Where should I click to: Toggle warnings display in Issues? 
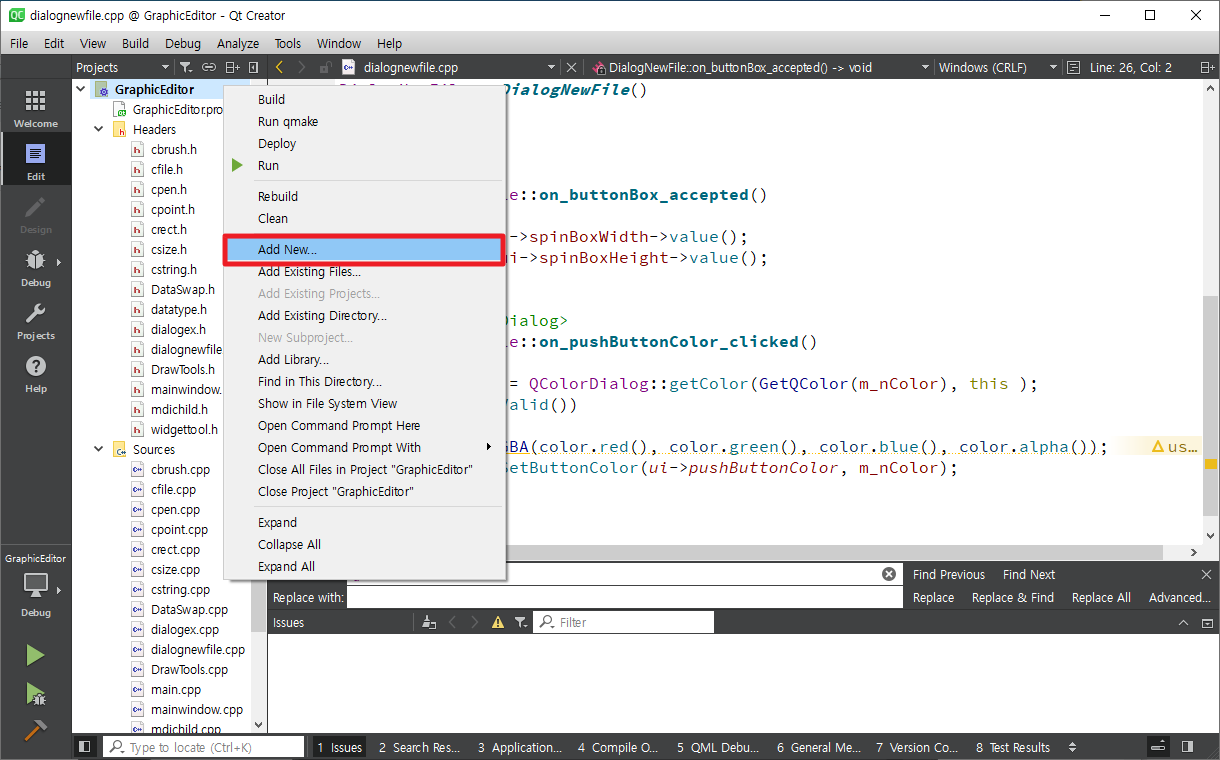tap(498, 622)
